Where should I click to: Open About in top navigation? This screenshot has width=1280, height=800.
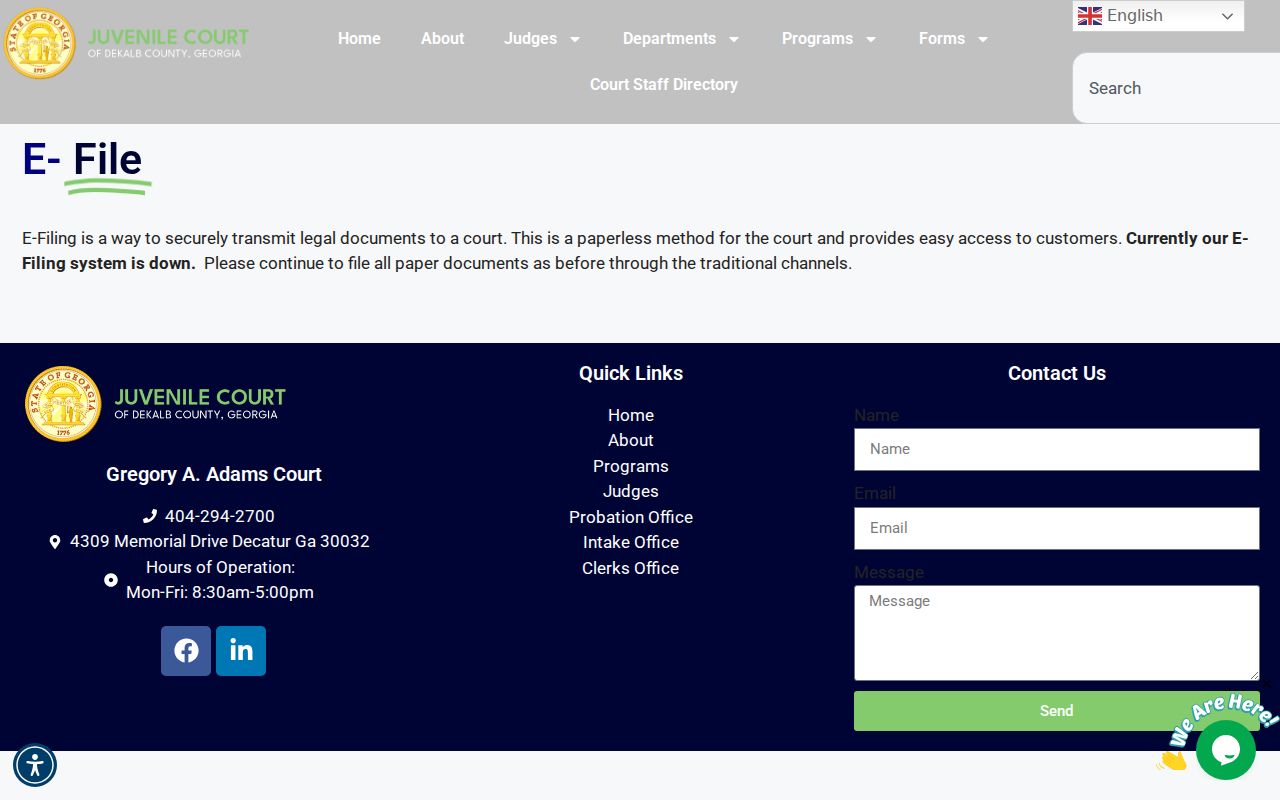[442, 39]
